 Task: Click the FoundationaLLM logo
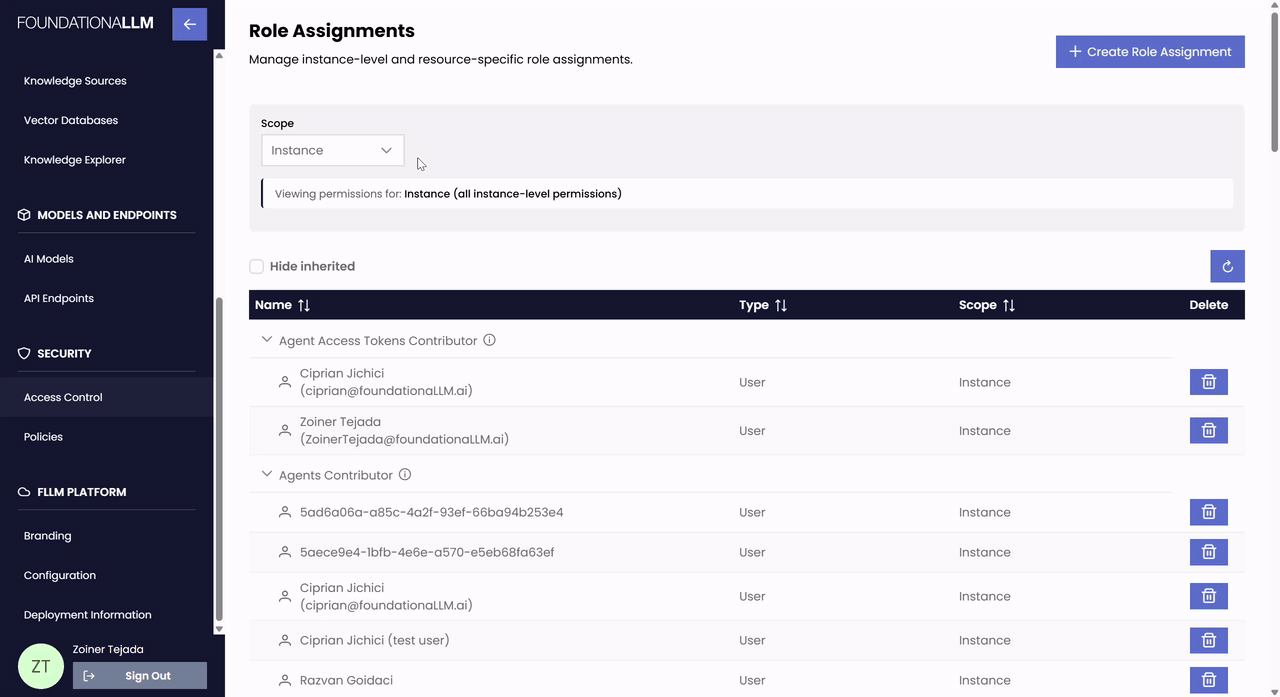tap(86, 23)
